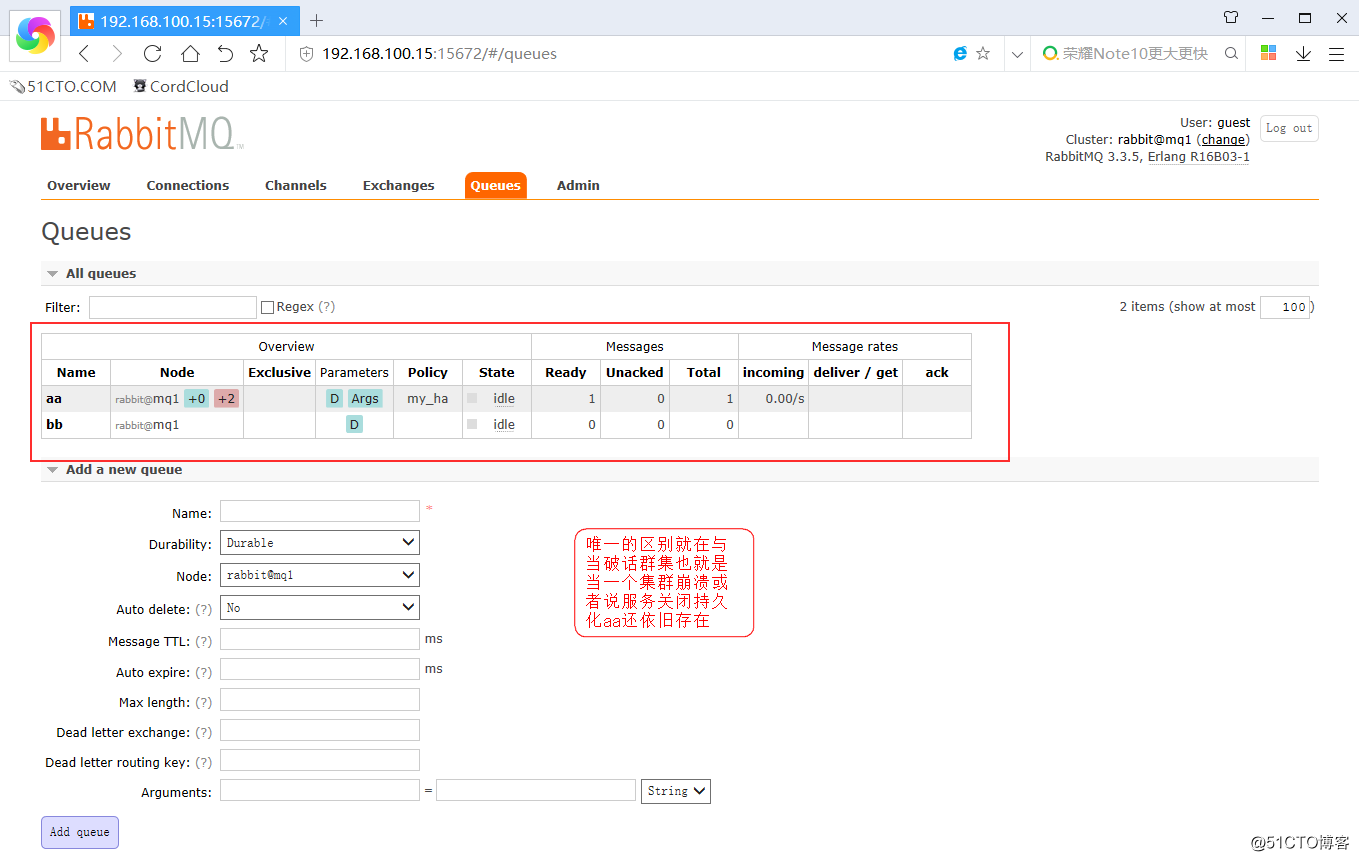Go back with the browser back arrow
This screenshot has height=861, width=1359.
84,54
